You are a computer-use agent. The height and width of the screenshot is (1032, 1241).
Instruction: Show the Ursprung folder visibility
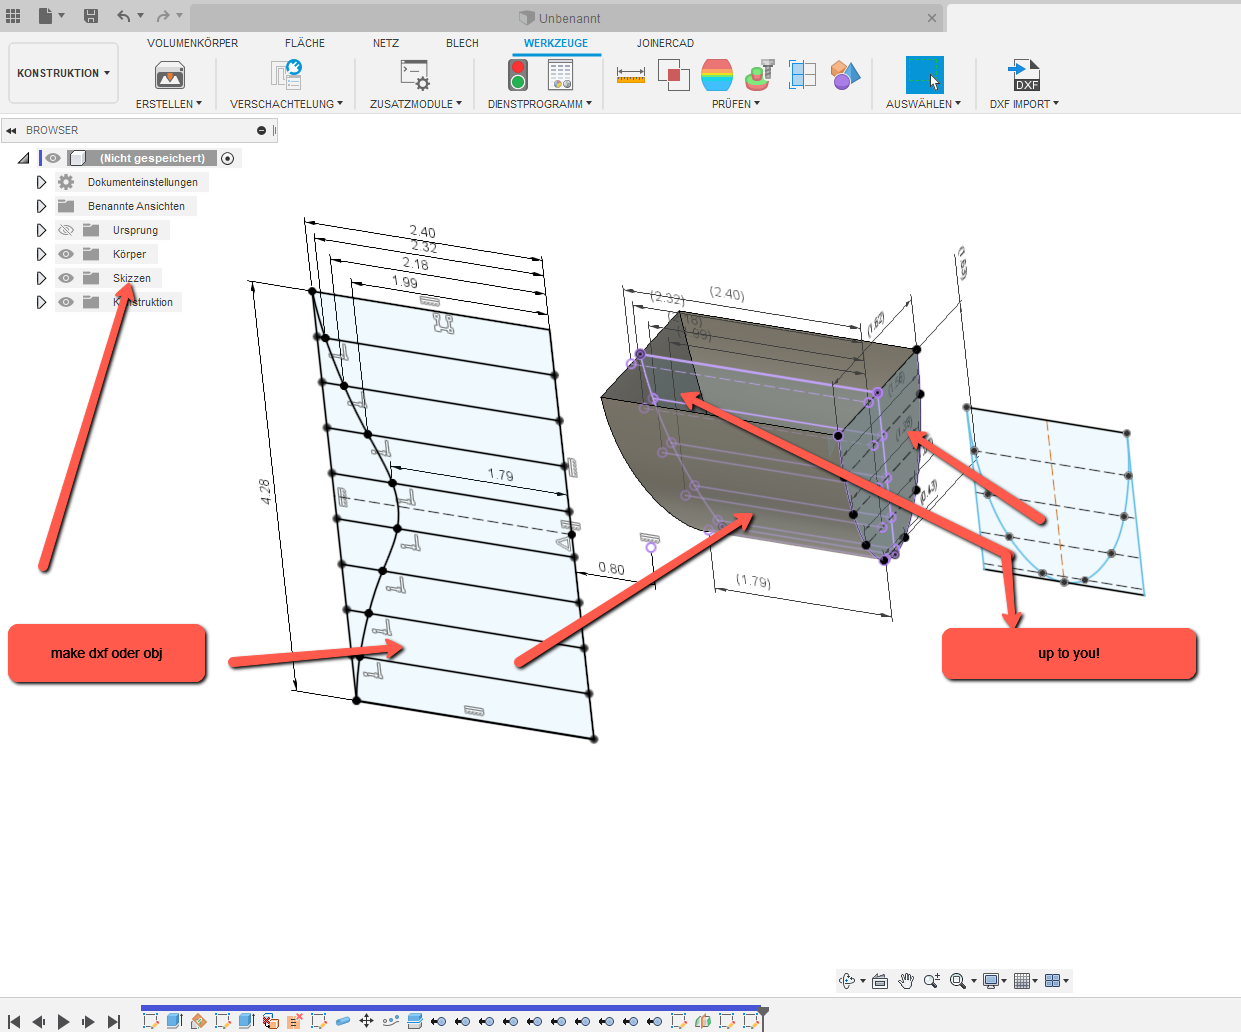point(65,229)
